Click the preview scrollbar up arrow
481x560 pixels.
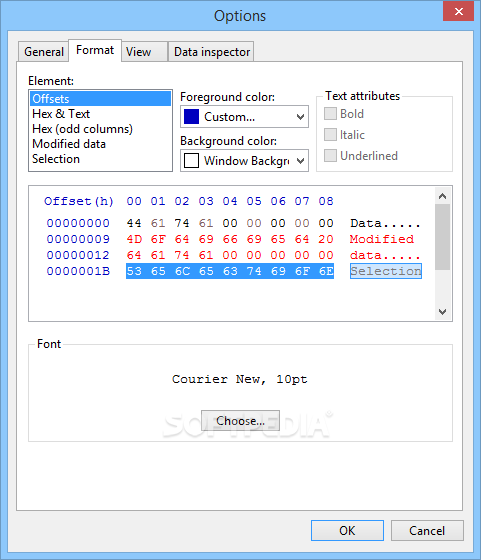coord(442,196)
